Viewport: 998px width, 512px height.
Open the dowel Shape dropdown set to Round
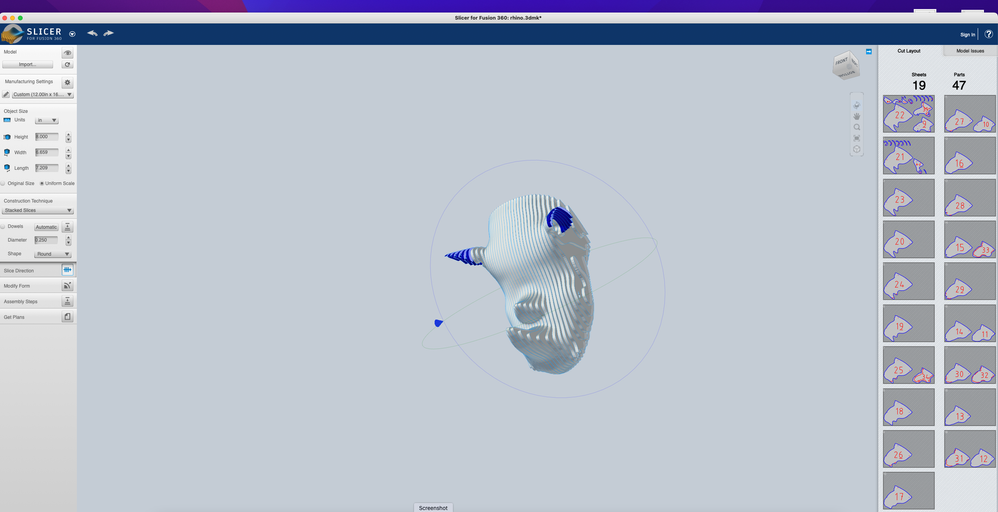pos(53,254)
